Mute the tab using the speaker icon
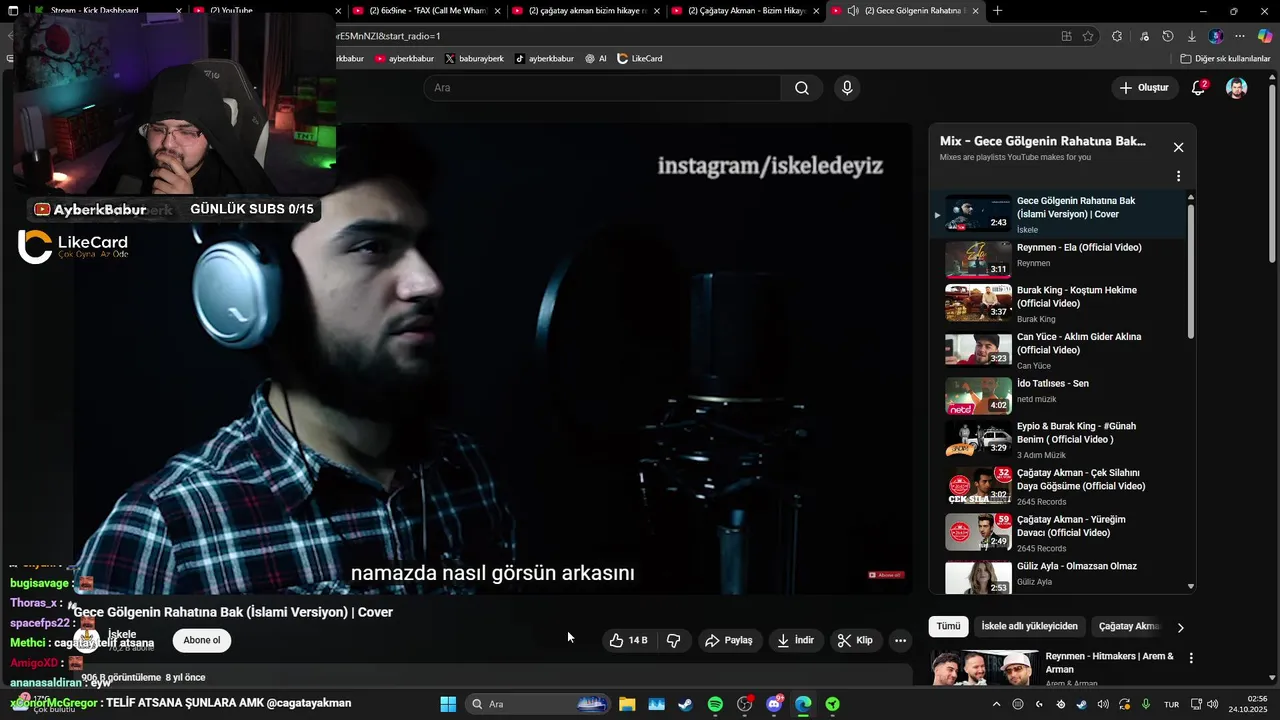The width and height of the screenshot is (1280, 720). 853,11
